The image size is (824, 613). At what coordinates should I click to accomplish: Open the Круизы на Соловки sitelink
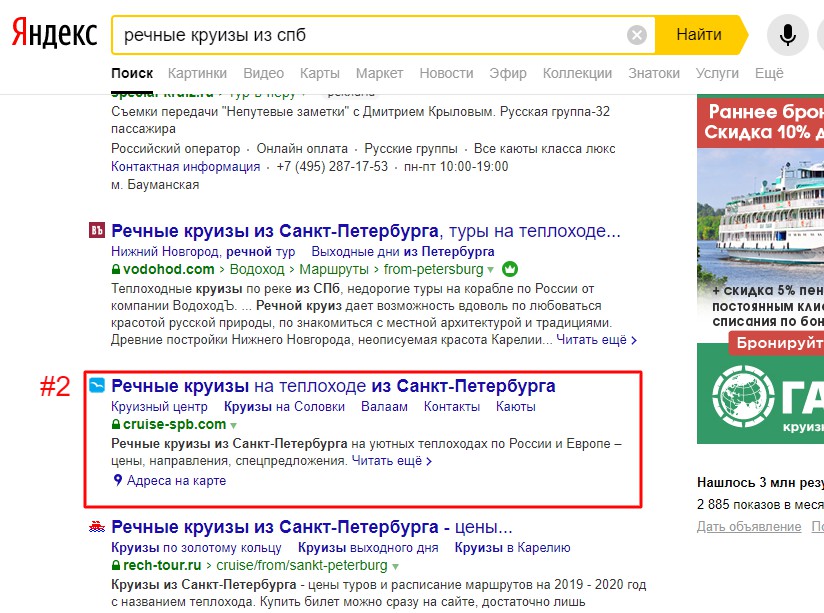point(284,406)
